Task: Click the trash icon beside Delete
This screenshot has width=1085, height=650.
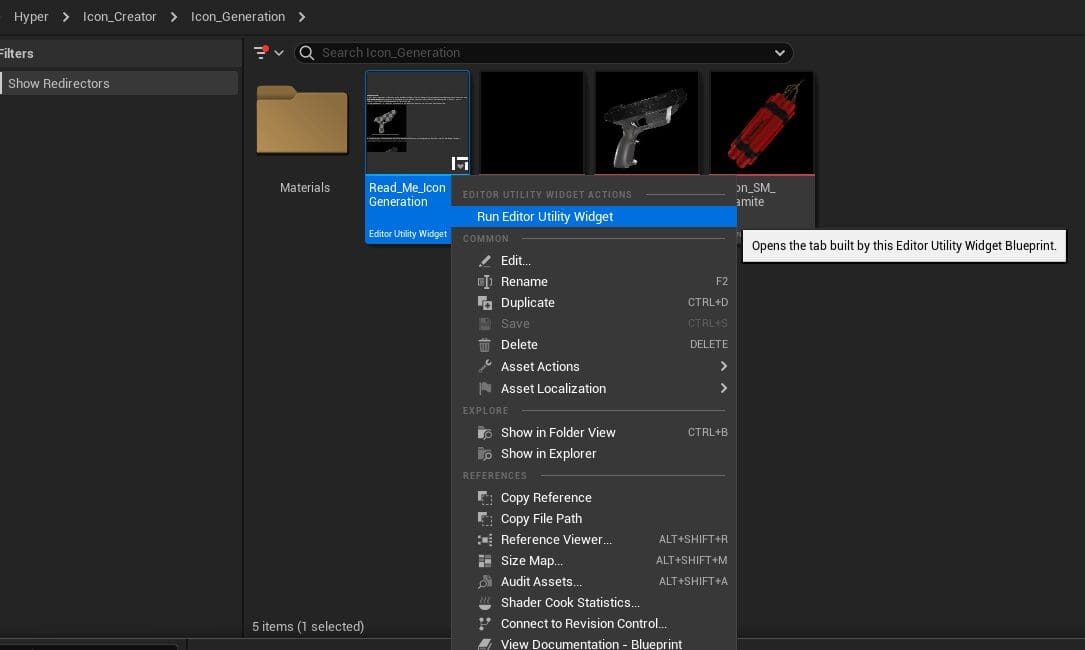Action: pyautogui.click(x=485, y=345)
